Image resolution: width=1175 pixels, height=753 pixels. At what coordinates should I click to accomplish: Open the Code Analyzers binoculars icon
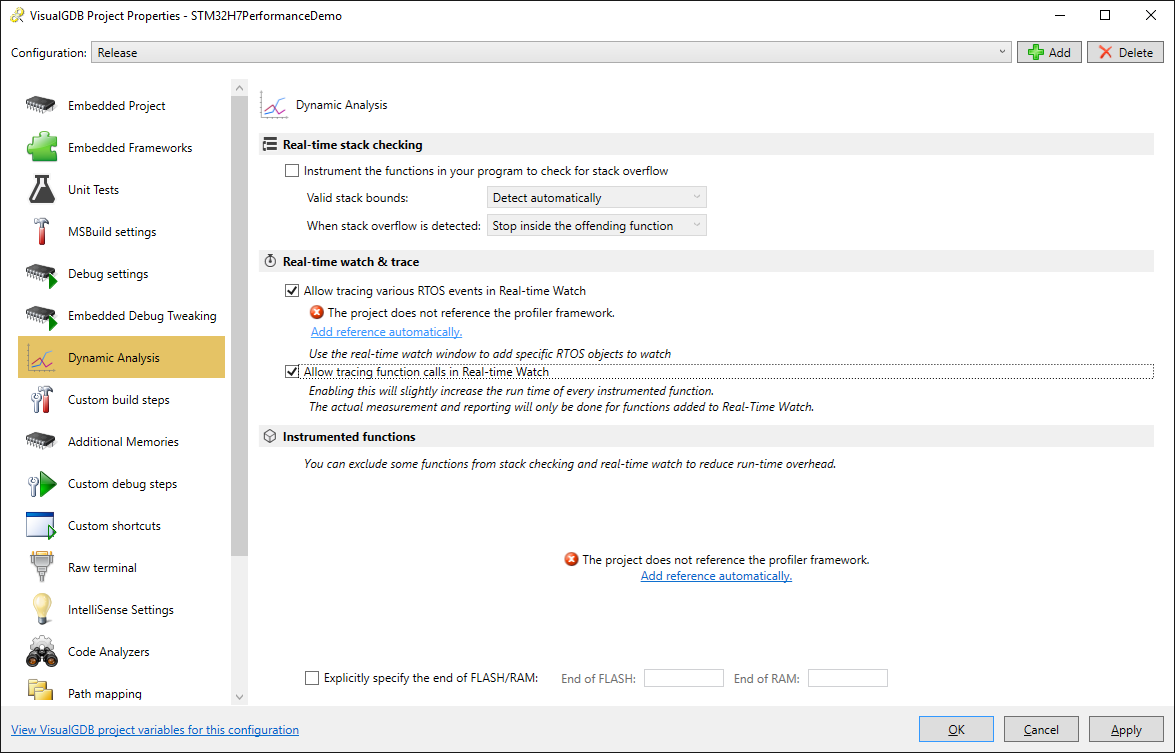tap(40, 652)
